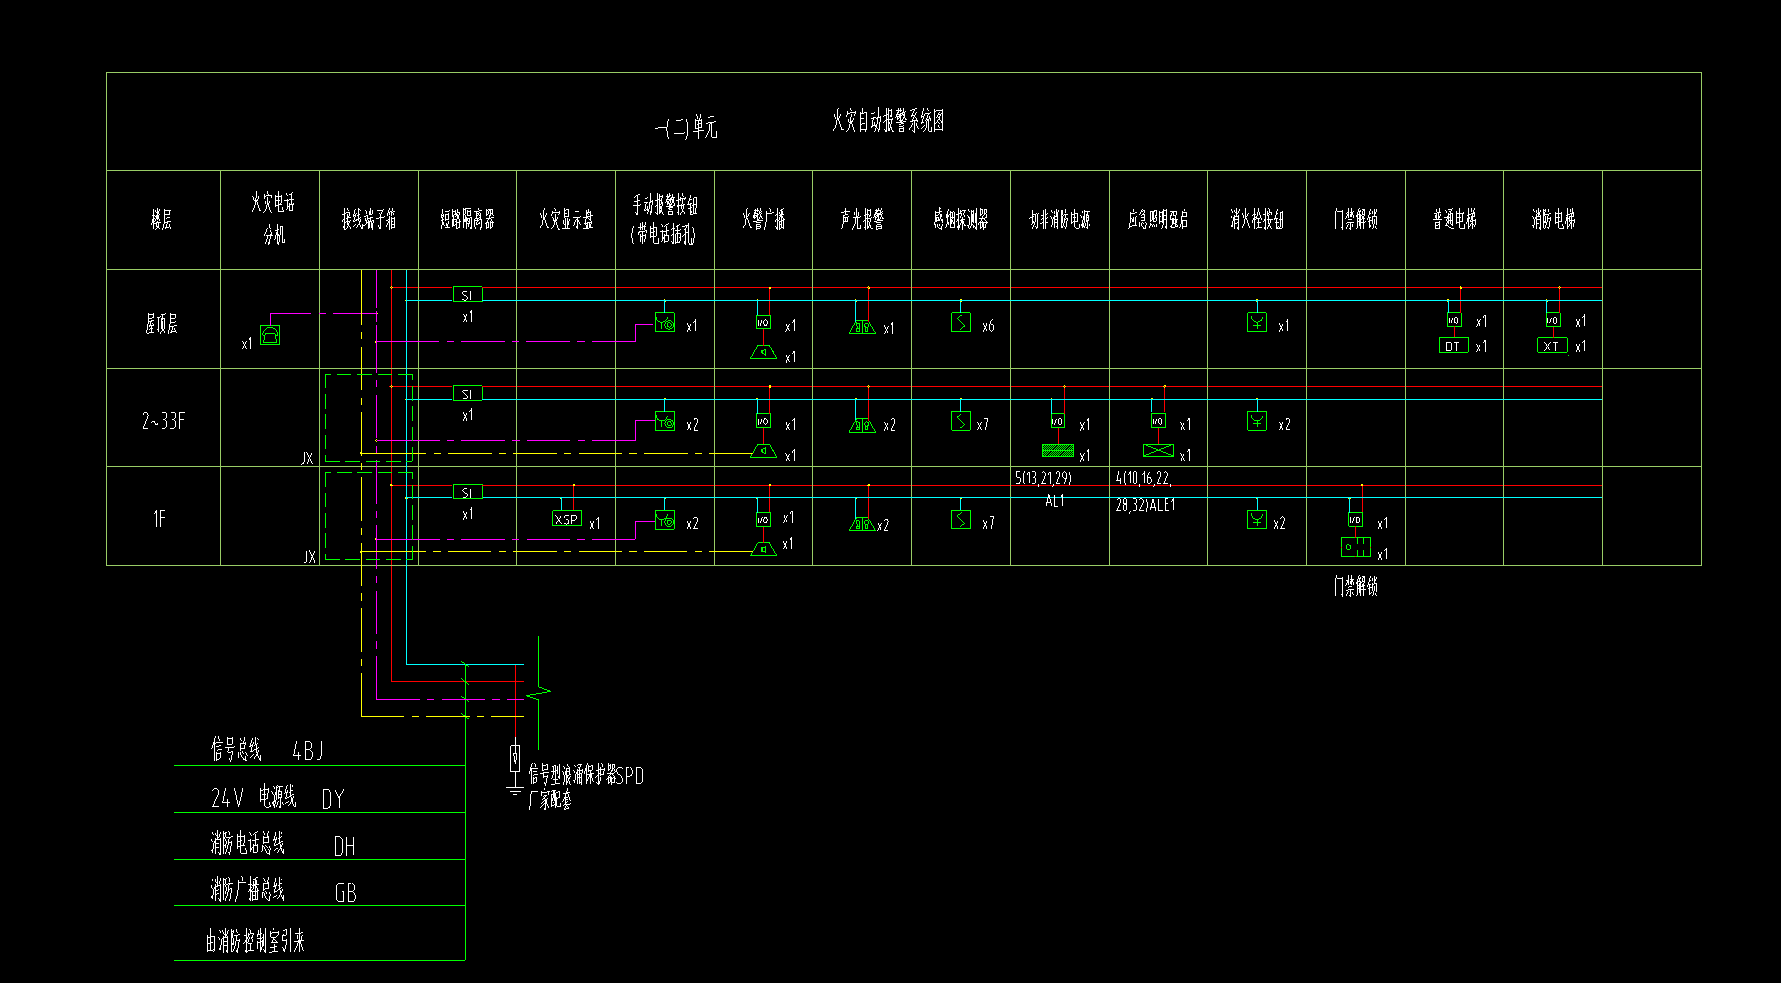Click the hydrant button symbol in 1F row
Image resolution: width=1781 pixels, height=983 pixels.
[x=1257, y=519]
